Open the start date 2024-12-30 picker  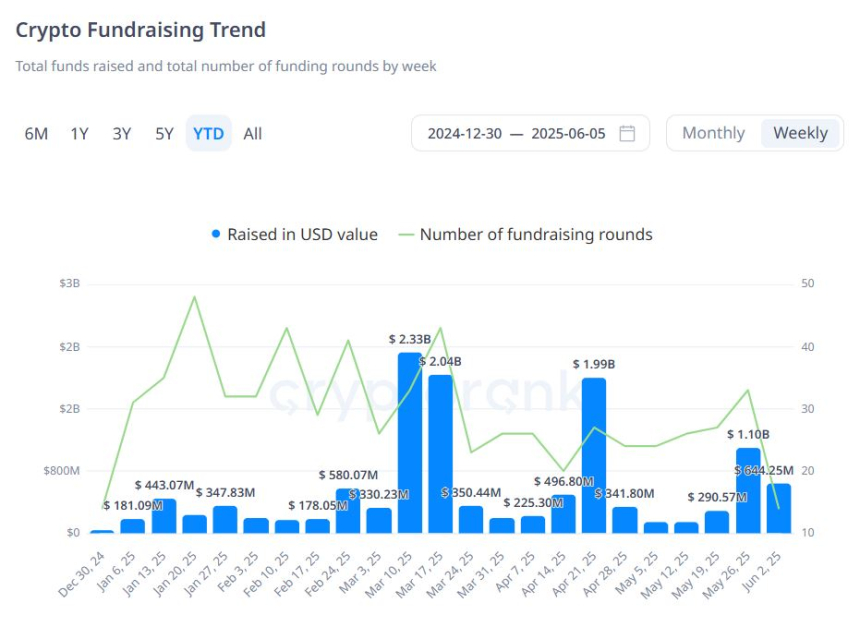[464, 133]
